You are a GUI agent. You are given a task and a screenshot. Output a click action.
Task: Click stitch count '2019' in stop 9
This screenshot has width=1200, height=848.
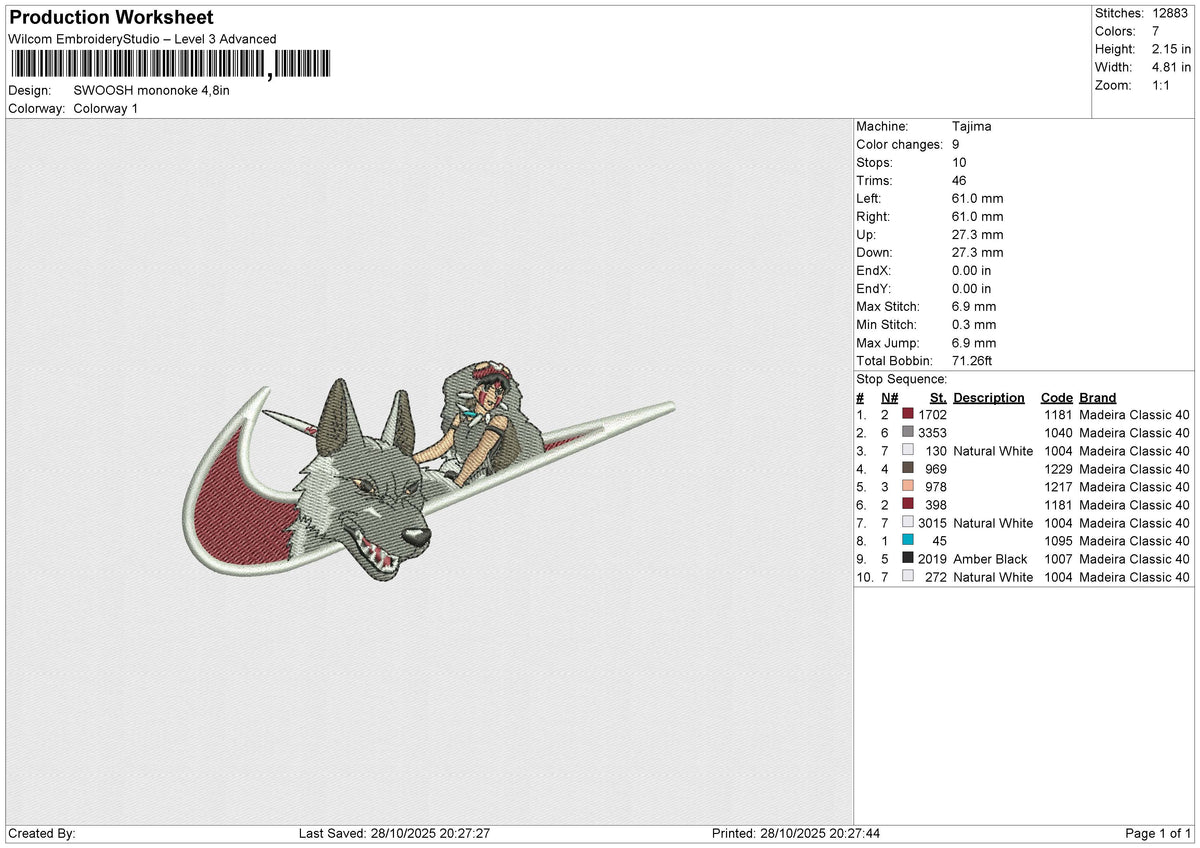pyautogui.click(x=932, y=559)
